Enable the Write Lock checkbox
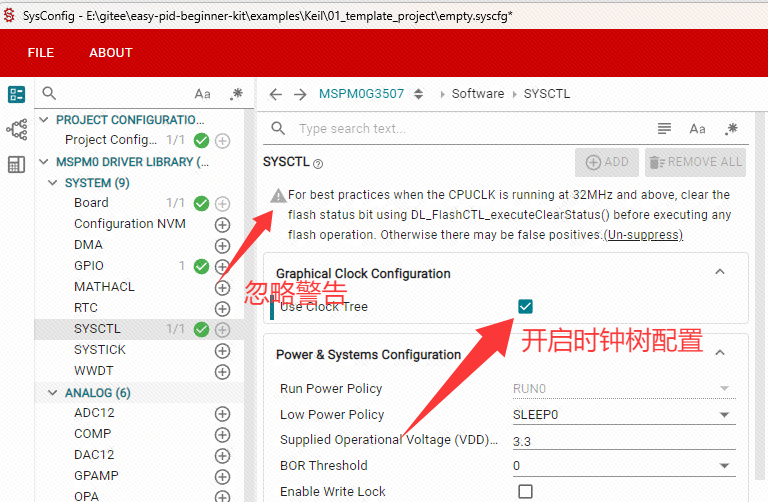This screenshot has width=768, height=502. coord(525,491)
